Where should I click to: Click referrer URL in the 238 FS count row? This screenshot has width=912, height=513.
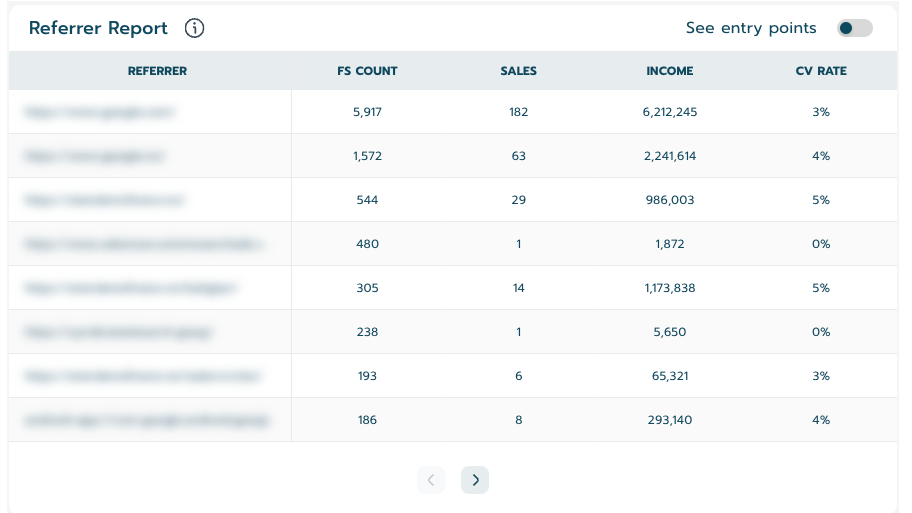point(119,332)
